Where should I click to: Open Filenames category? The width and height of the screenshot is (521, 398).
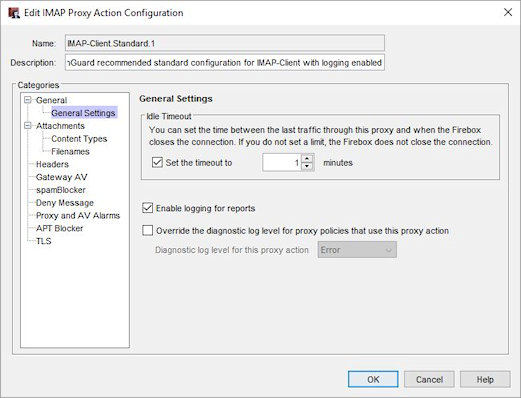70,151
